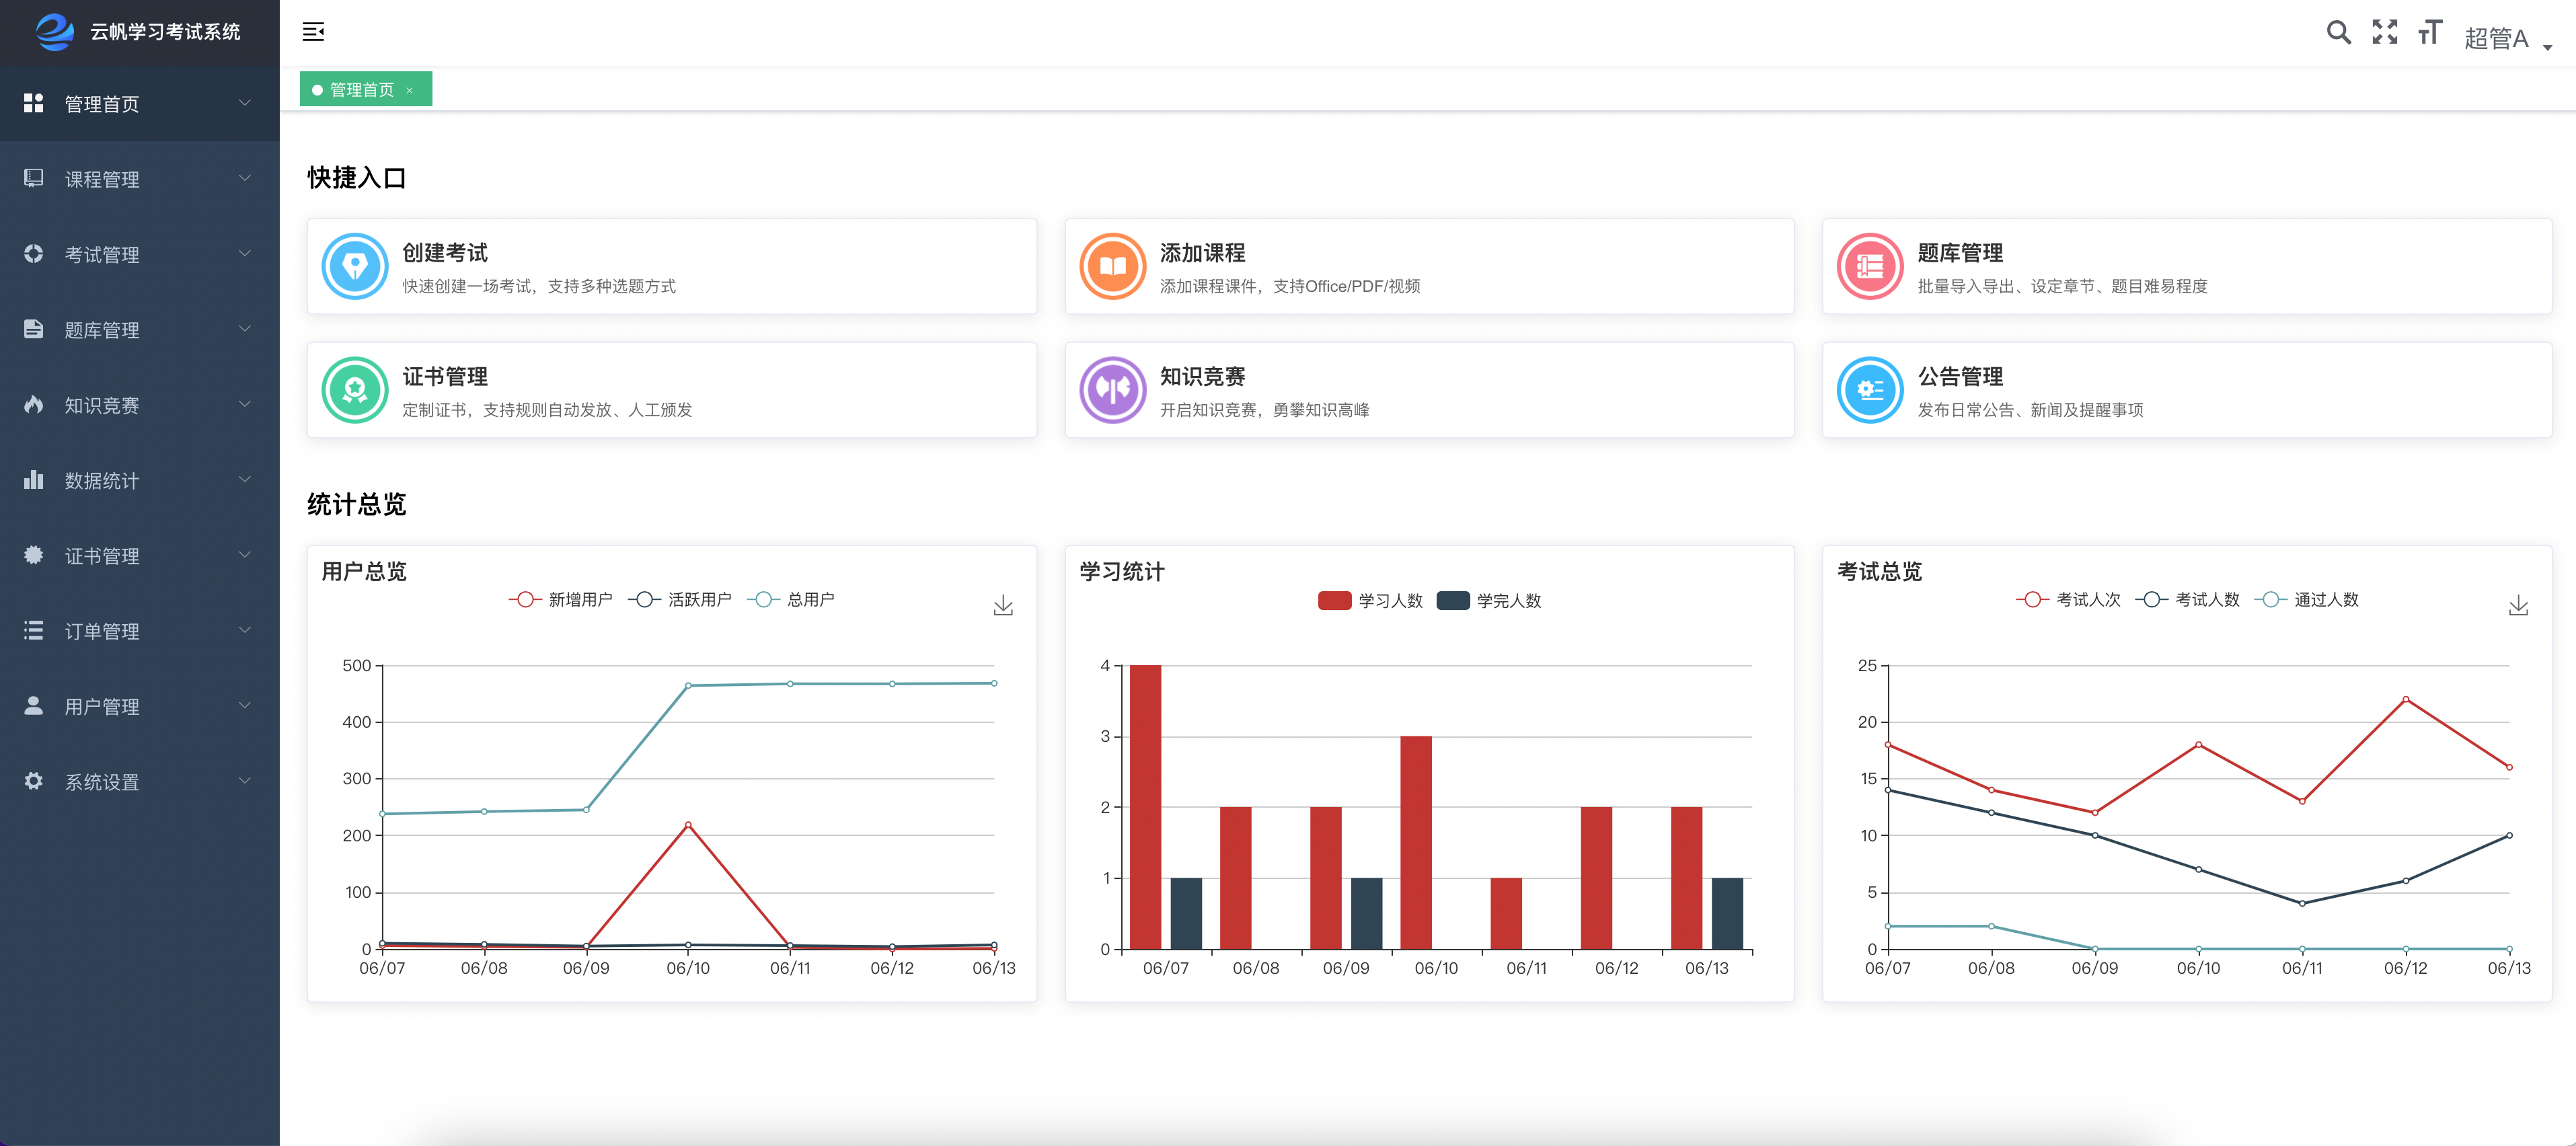
Task: Click the 06/12 考试人次 peak point
Action: 2405,699
